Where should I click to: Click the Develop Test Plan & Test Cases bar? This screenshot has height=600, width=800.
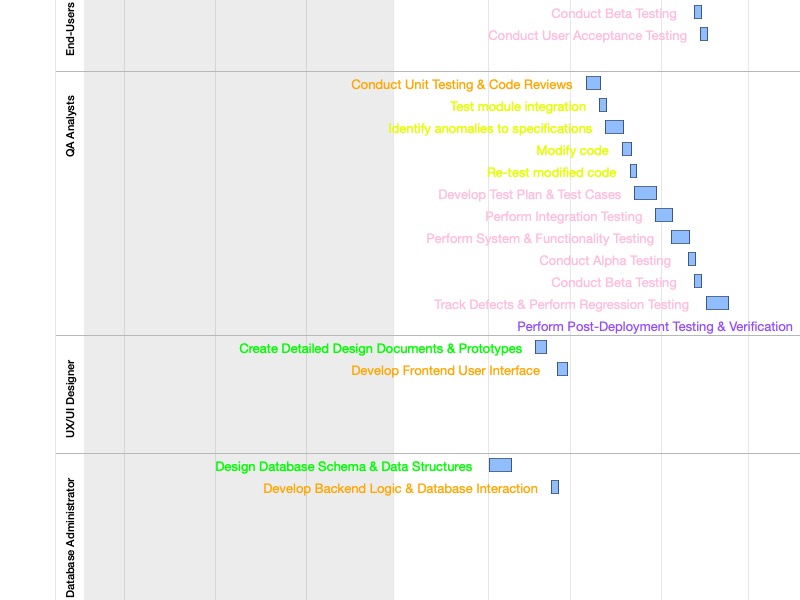point(645,193)
